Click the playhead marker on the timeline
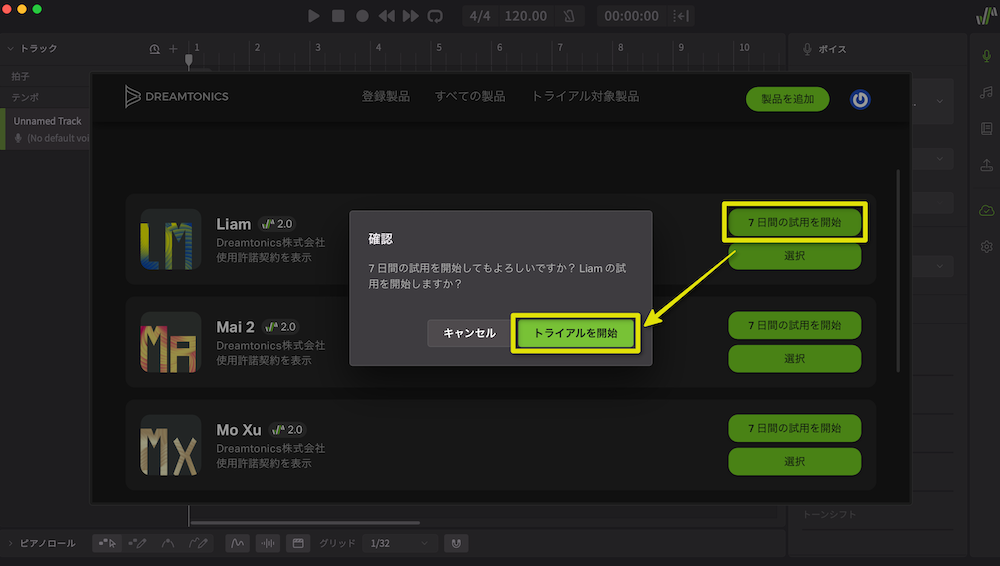 (x=189, y=61)
